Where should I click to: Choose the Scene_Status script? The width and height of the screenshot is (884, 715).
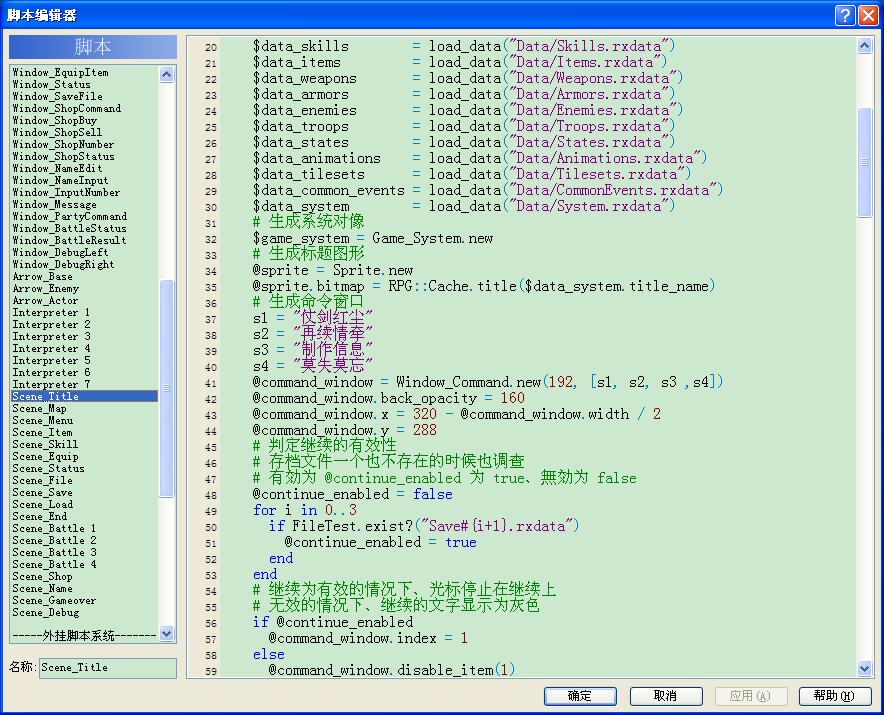click(x=48, y=468)
